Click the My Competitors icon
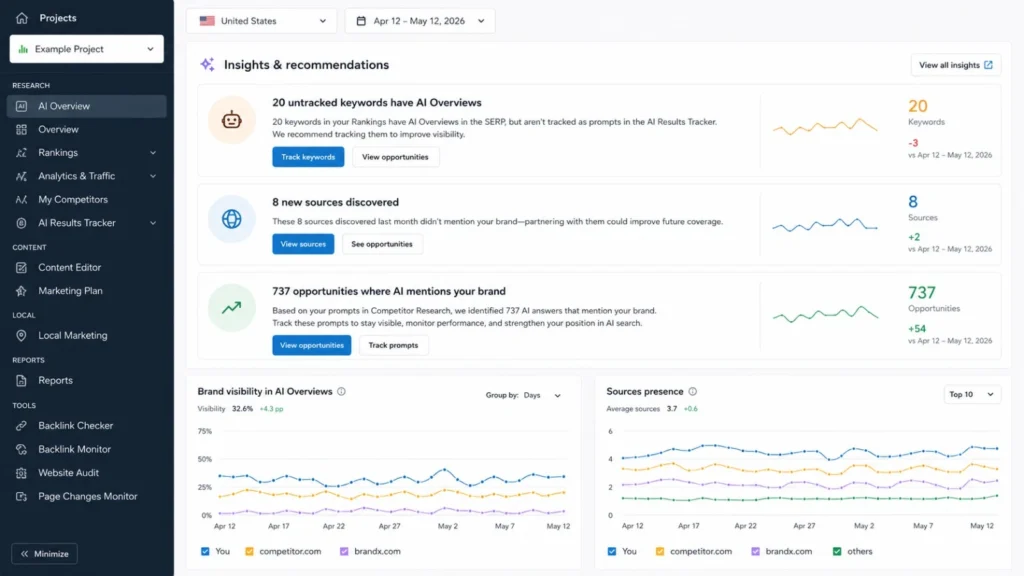1024x576 pixels. pos(22,200)
